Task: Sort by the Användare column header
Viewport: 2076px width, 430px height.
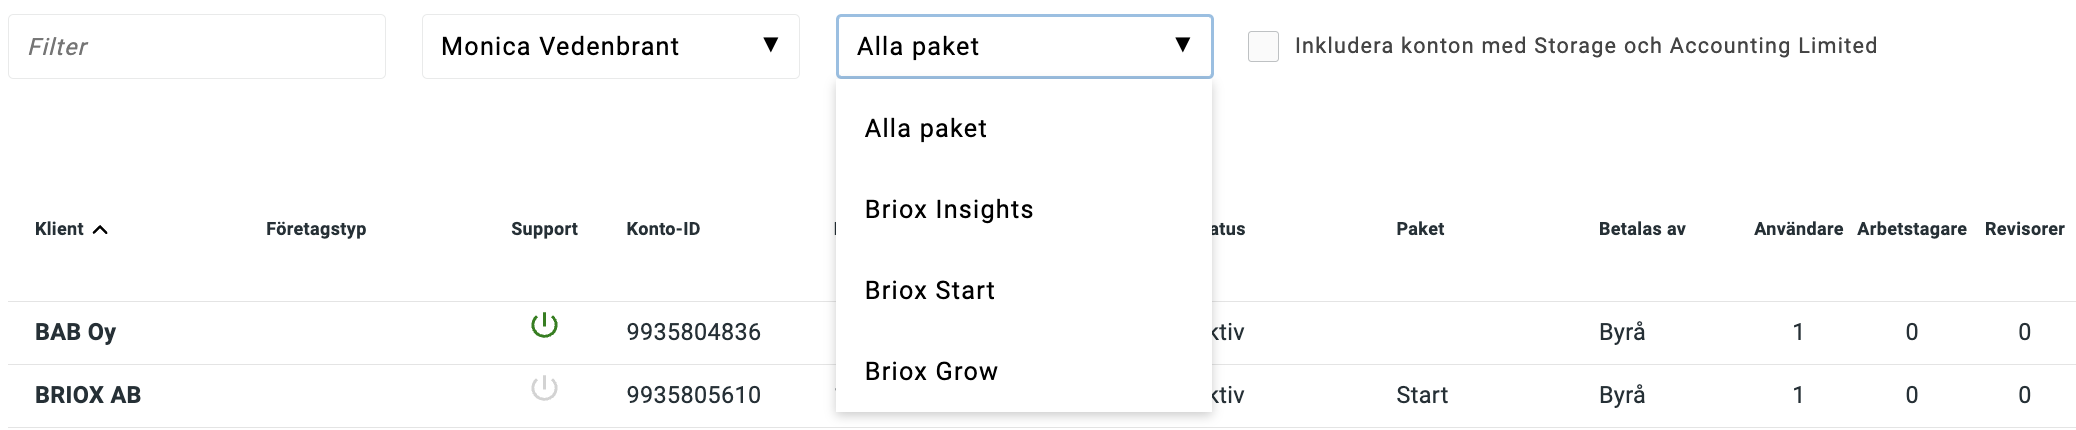Action: click(x=1798, y=229)
